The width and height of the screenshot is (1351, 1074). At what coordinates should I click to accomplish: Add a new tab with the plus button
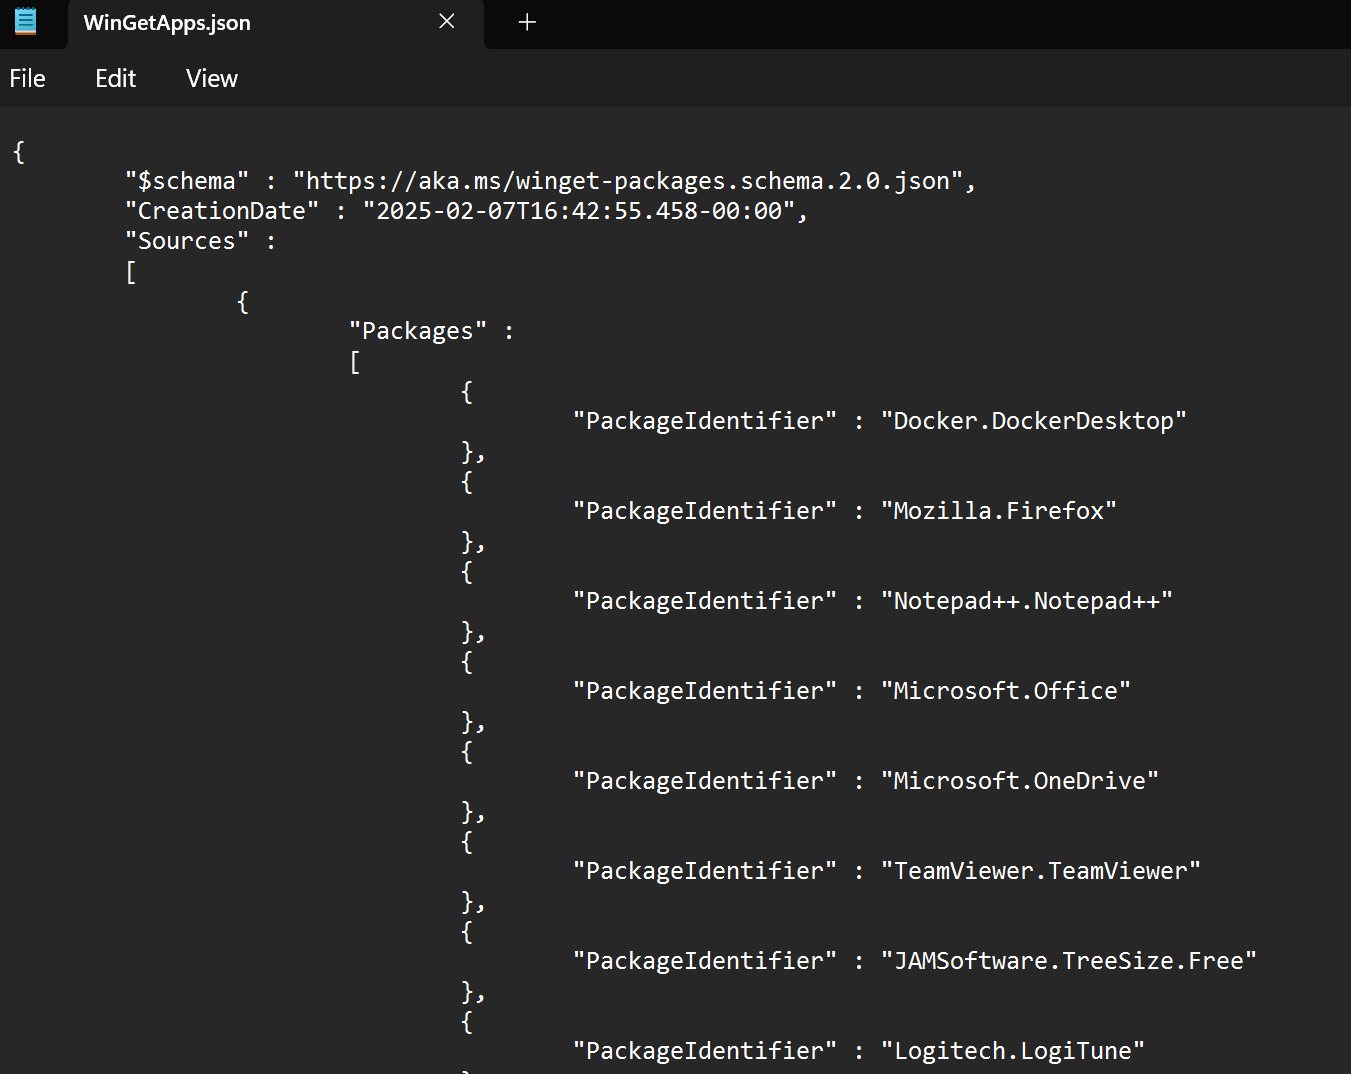point(527,22)
